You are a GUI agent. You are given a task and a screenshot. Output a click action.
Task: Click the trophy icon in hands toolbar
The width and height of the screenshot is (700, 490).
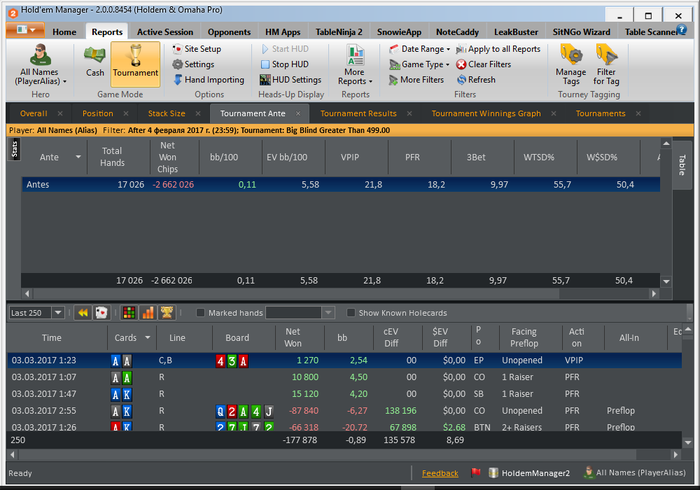167,313
